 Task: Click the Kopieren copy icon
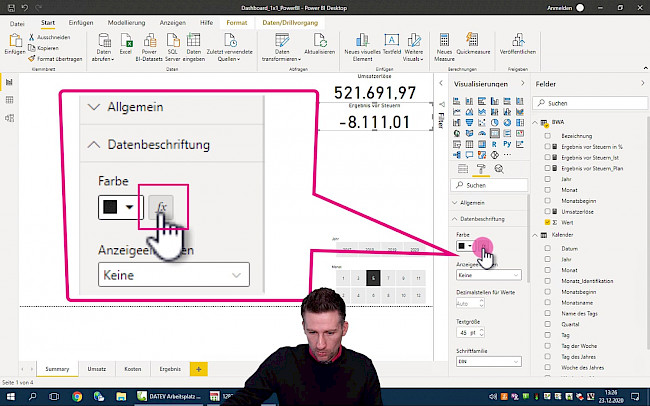click(32, 48)
